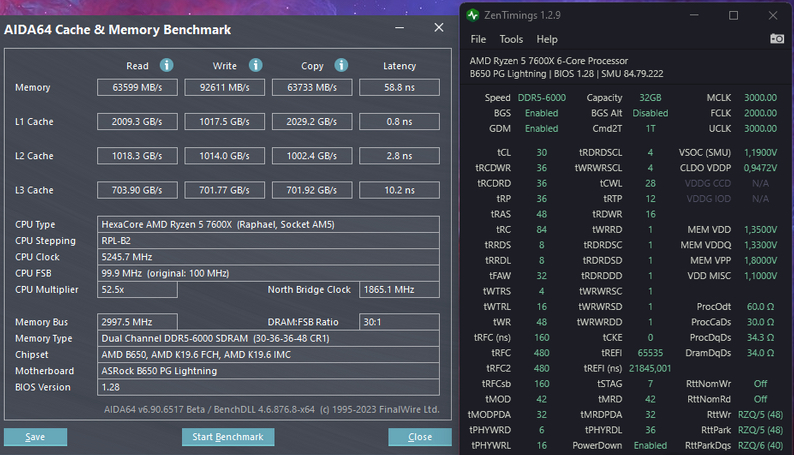The height and width of the screenshot is (455, 794).
Task: Click the L2 Cache write value 1014.0 GB/s
Action: coord(224,156)
